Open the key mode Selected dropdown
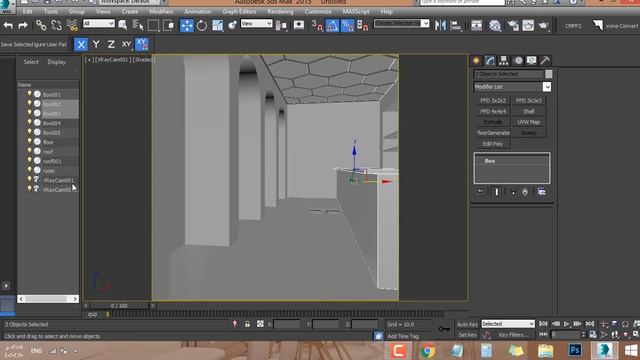 [x=508, y=324]
